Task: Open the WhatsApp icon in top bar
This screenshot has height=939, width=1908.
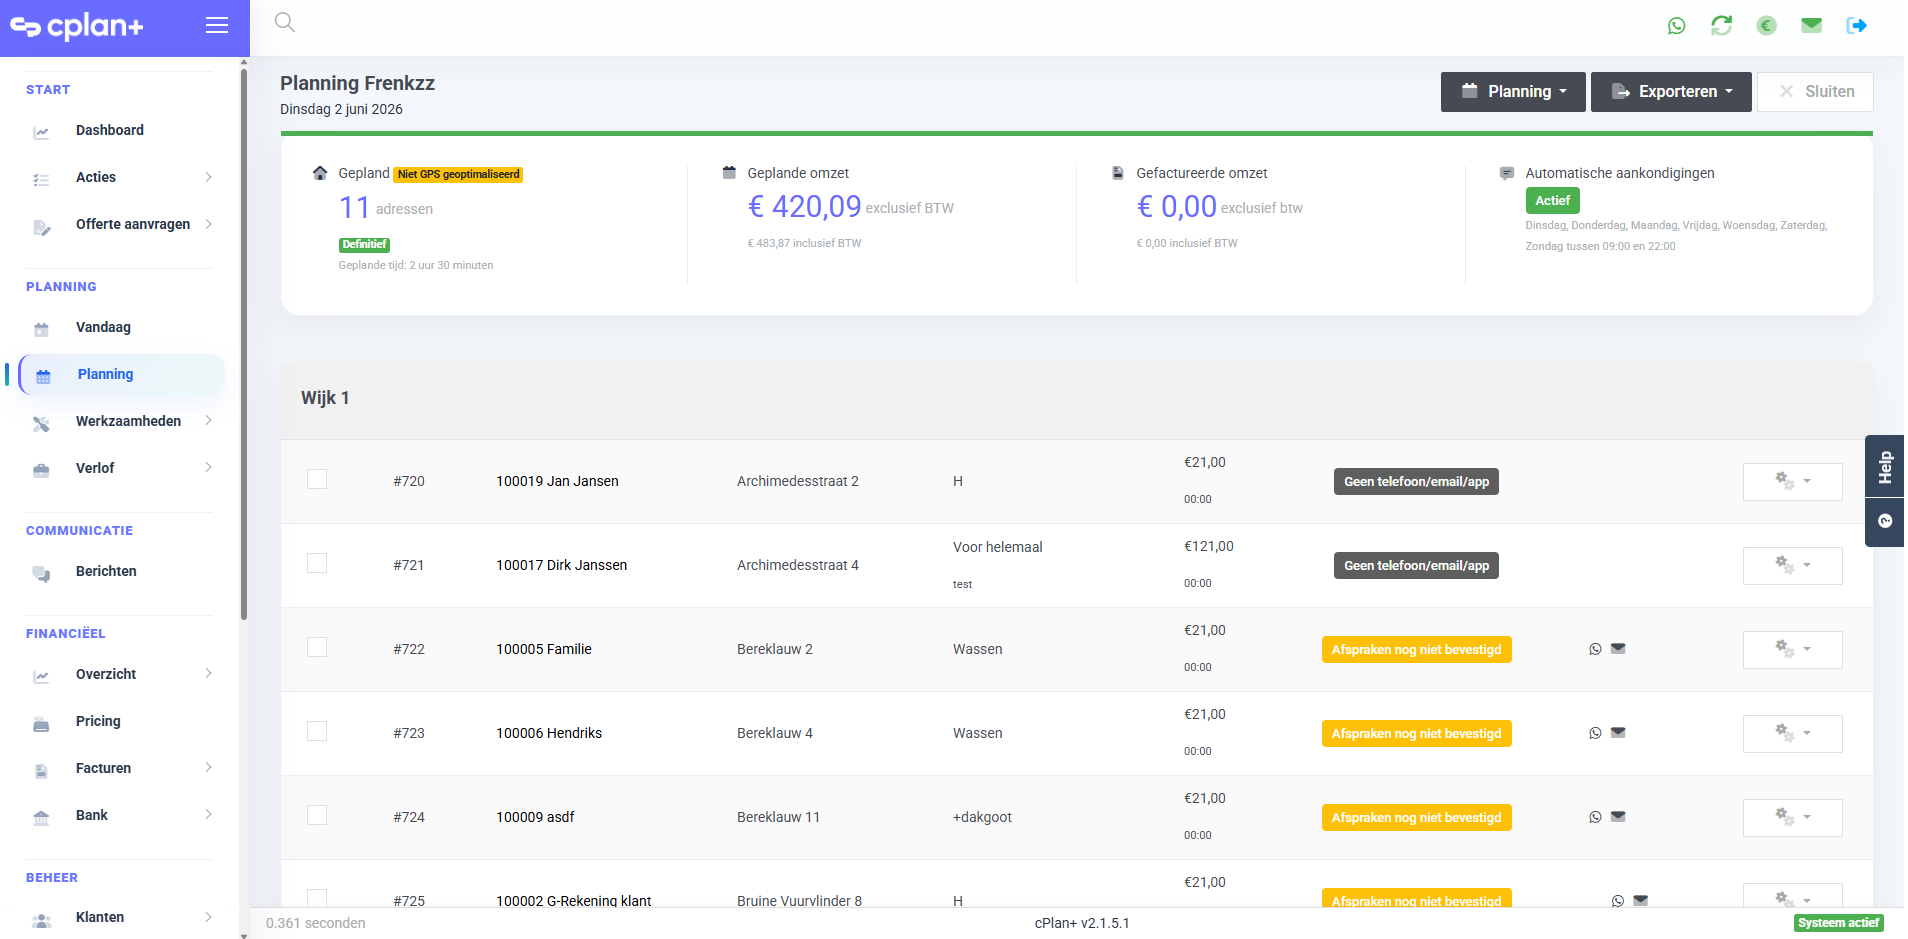Action: point(1676,26)
